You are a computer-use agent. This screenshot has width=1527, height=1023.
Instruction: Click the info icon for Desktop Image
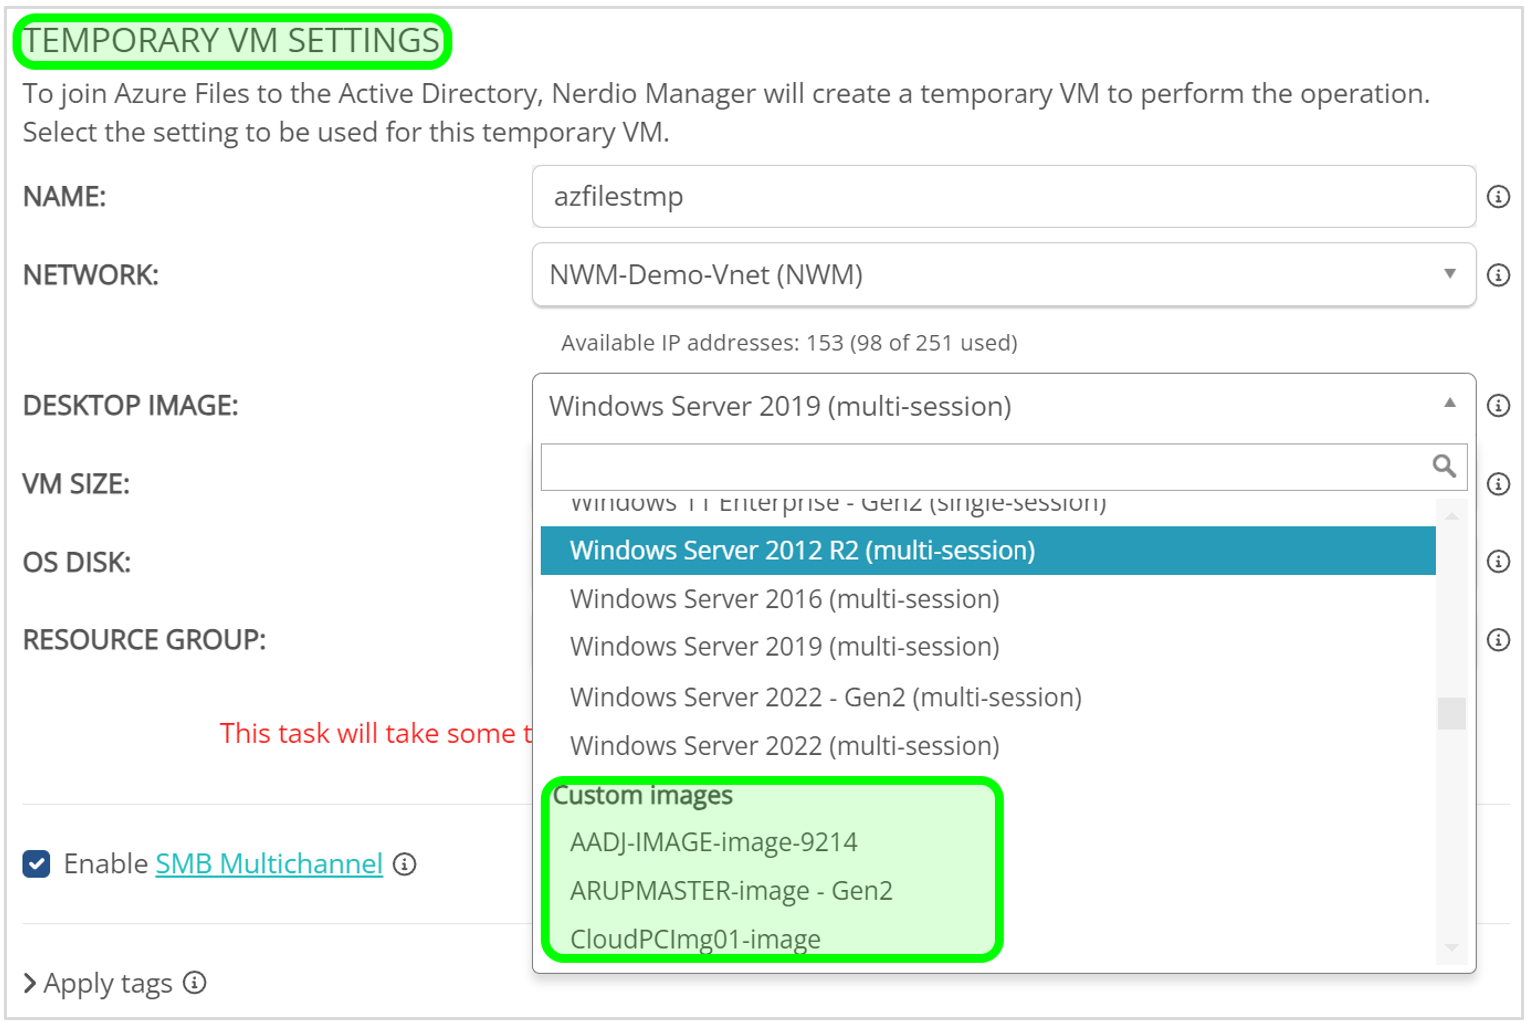pos(1497,406)
